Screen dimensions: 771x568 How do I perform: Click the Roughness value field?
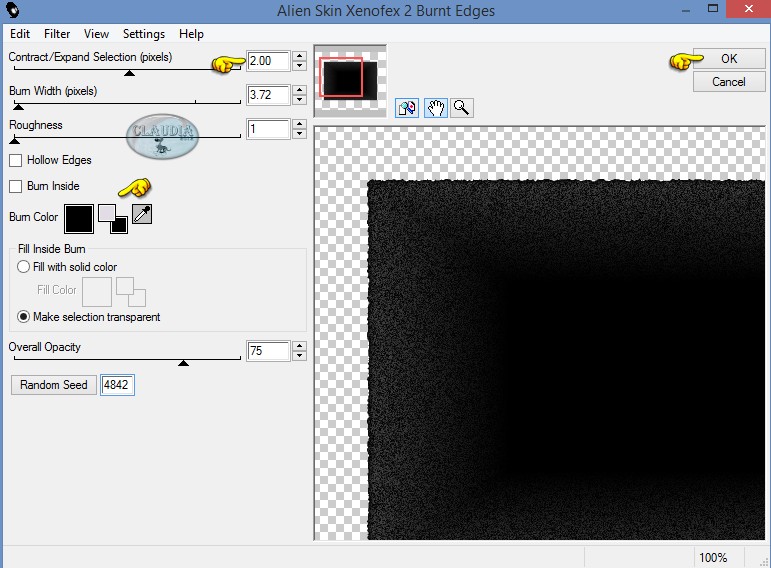click(x=268, y=129)
